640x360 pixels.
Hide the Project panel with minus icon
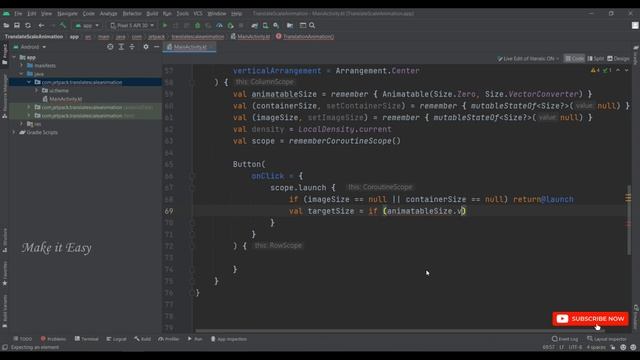coord(156,47)
